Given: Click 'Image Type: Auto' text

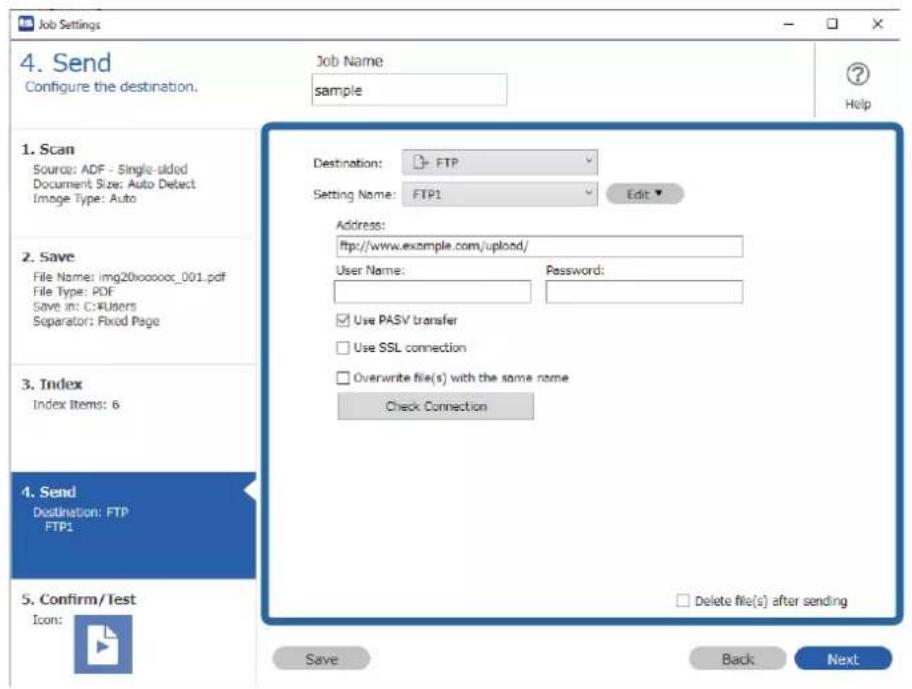Looking at the screenshot, I should [84, 198].
